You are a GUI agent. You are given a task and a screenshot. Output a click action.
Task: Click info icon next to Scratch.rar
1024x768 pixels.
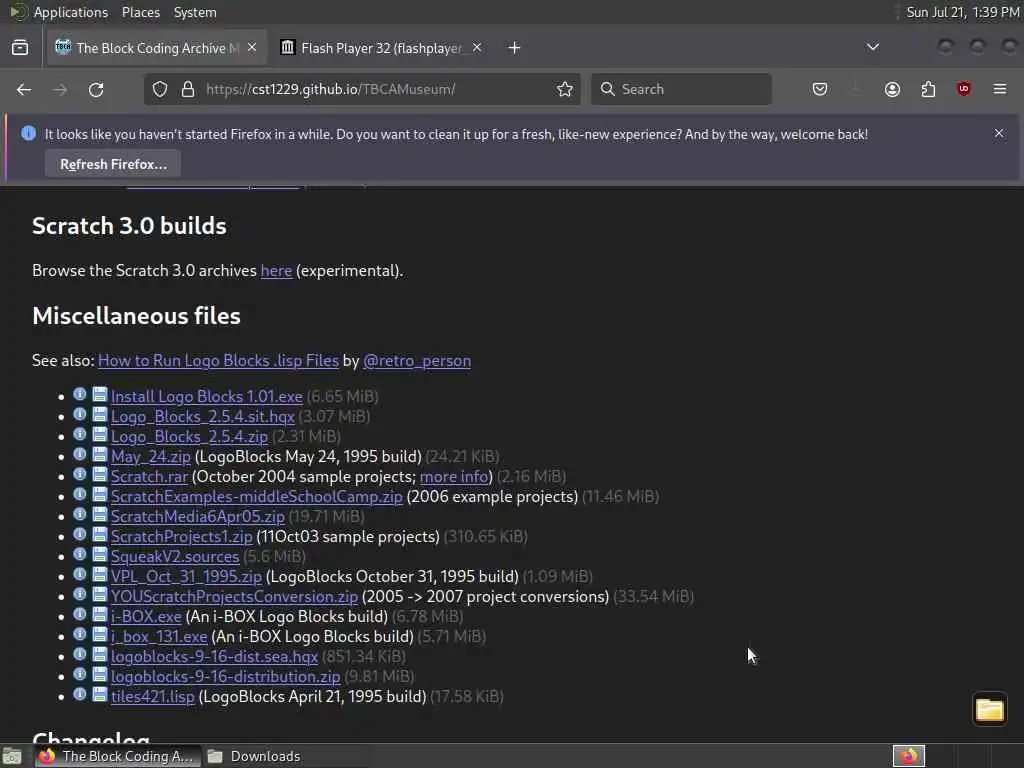[x=80, y=475]
